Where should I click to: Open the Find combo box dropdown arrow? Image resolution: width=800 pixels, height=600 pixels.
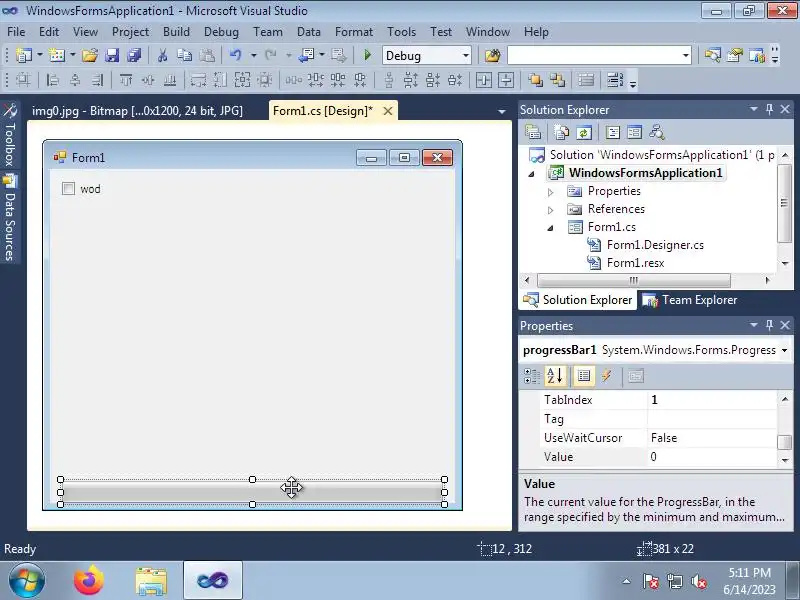pos(686,55)
